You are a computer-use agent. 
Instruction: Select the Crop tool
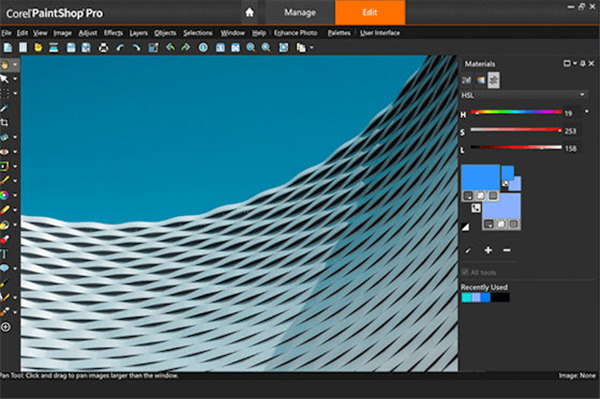5,123
